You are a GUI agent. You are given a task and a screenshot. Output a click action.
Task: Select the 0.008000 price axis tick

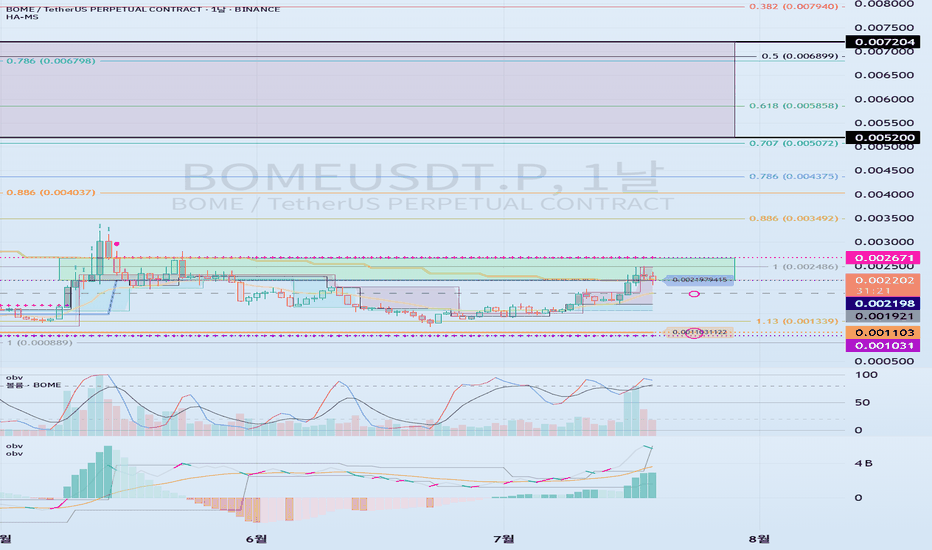coord(884,4)
